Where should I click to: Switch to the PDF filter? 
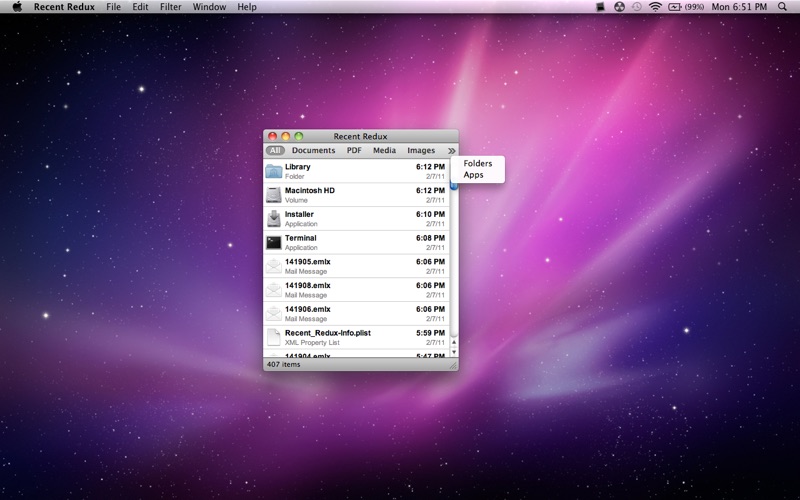click(354, 150)
